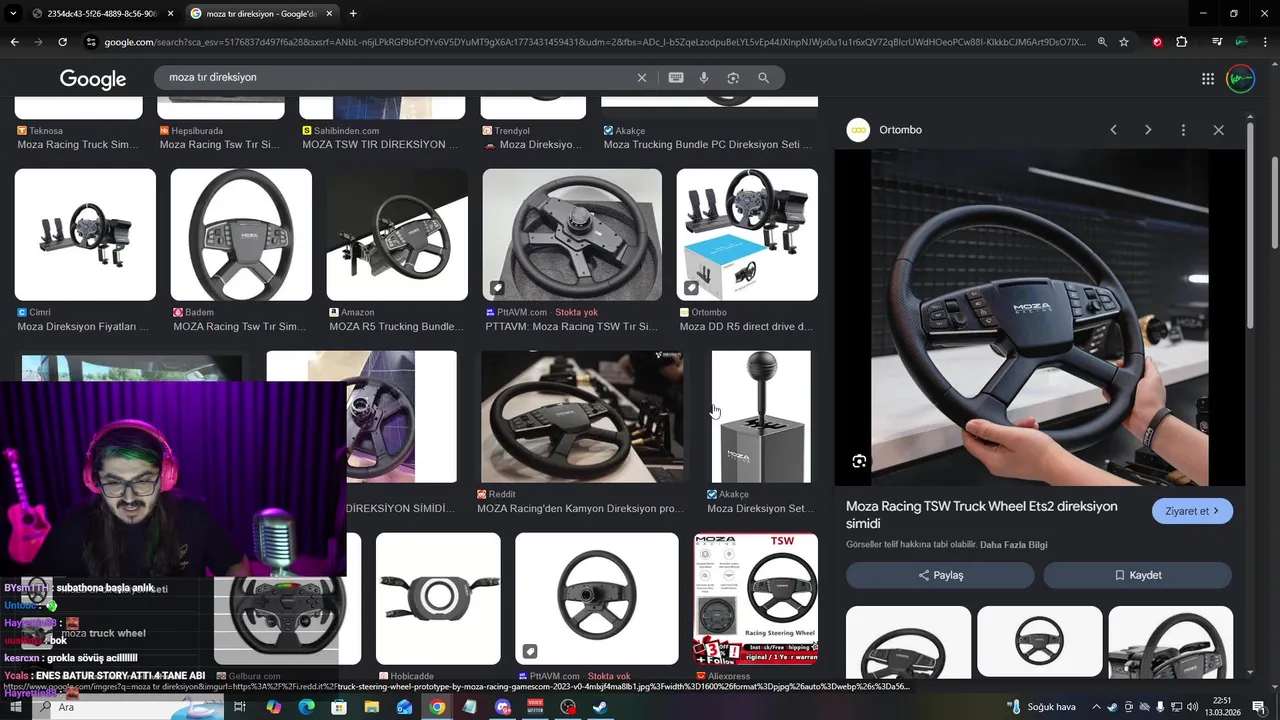The height and width of the screenshot is (720, 1280).
Task: Open the zoom magnifier in the address bar
Action: click(x=1102, y=42)
